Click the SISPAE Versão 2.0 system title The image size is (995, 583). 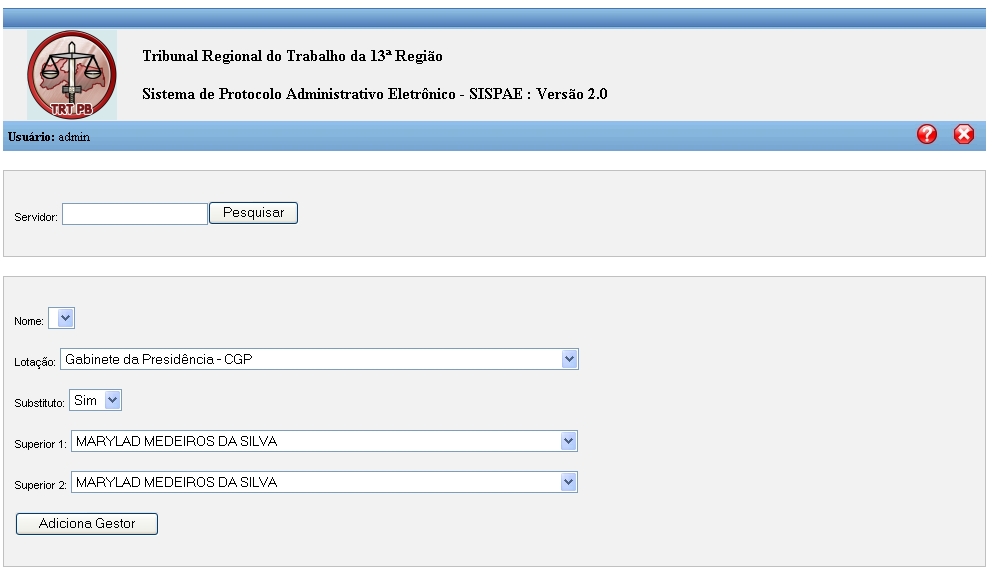374,94
